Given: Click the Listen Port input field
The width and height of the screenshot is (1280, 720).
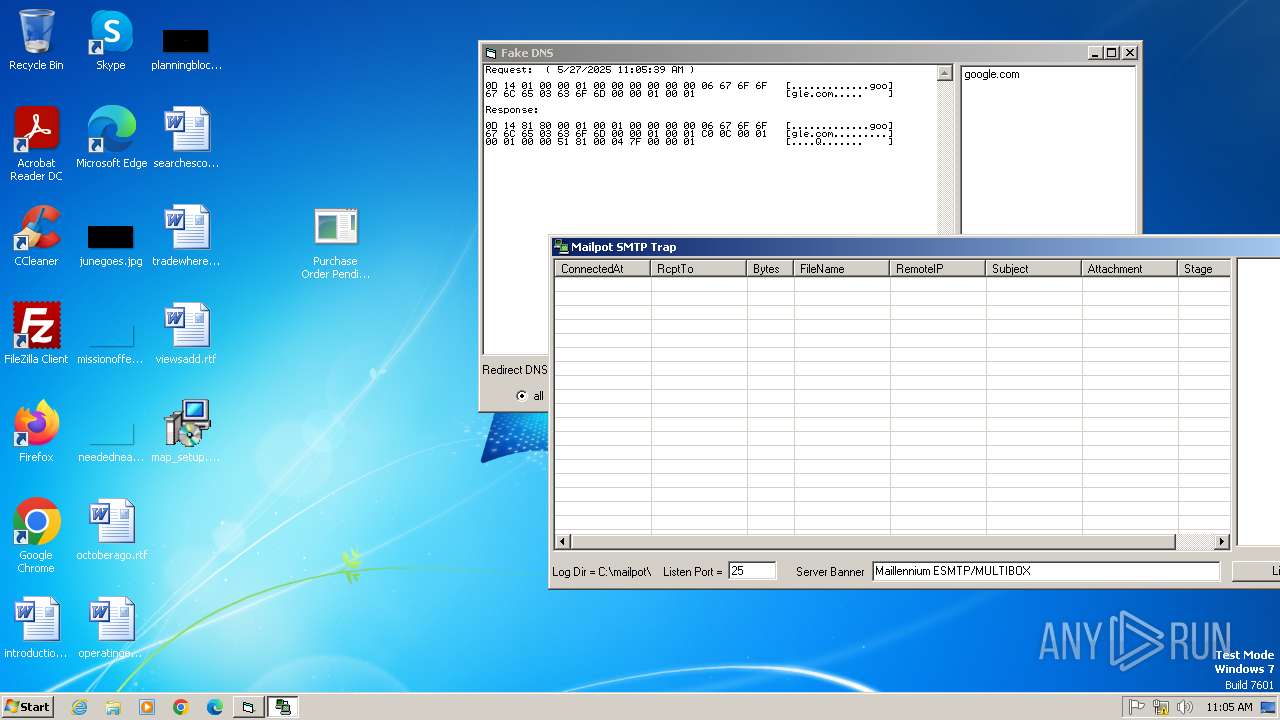Looking at the screenshot, I should click(752, 571).
